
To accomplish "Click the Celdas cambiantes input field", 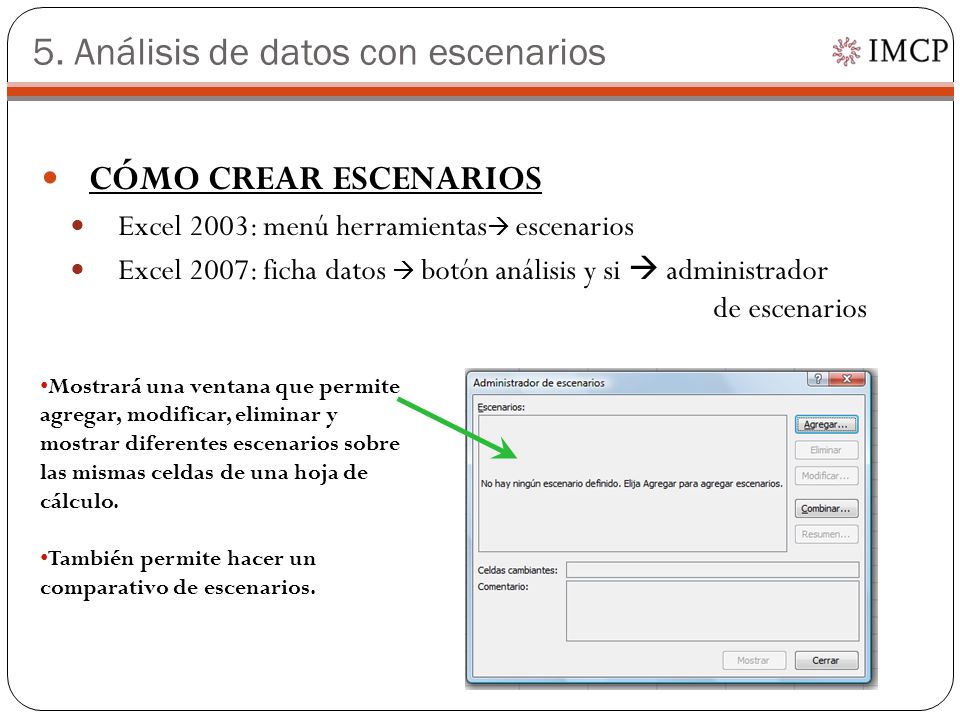I will (x=712, y=569).
